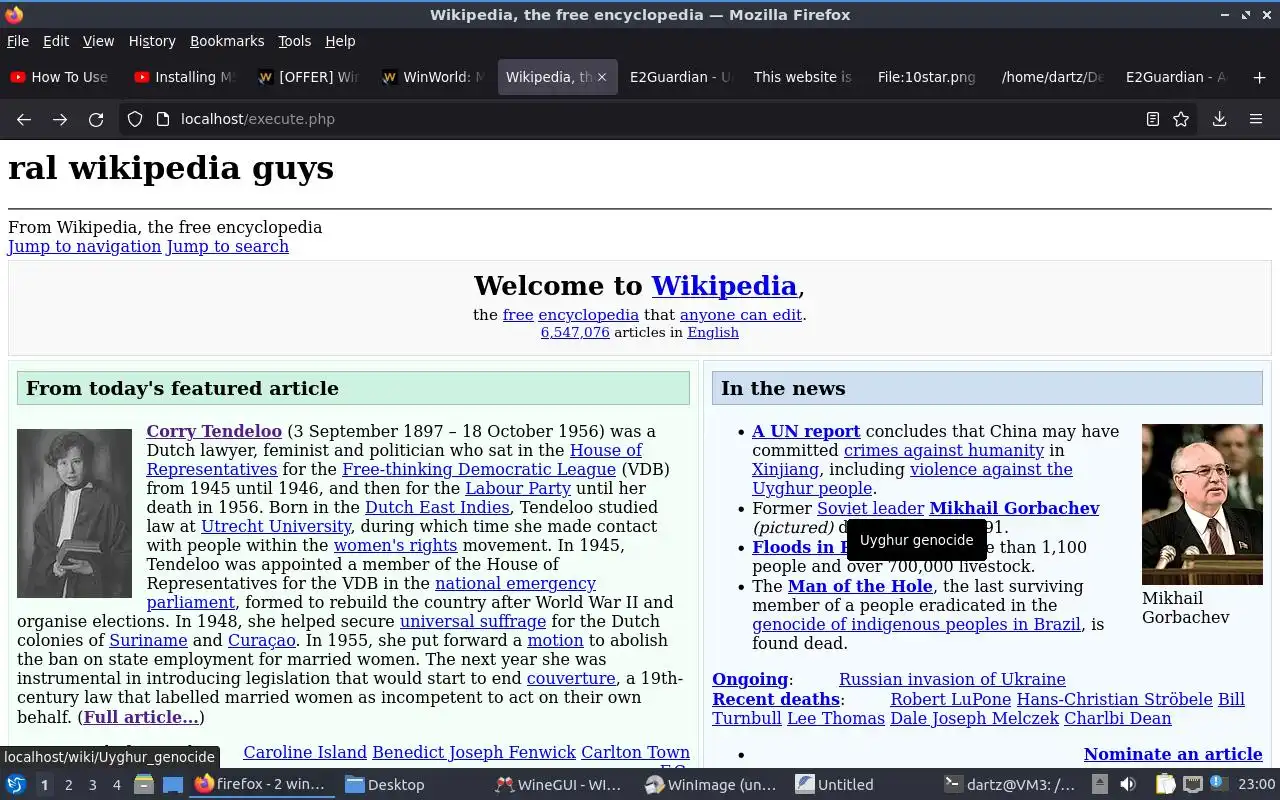
Task: Click the page info icon in URL bar
Action: coord(163,119)
